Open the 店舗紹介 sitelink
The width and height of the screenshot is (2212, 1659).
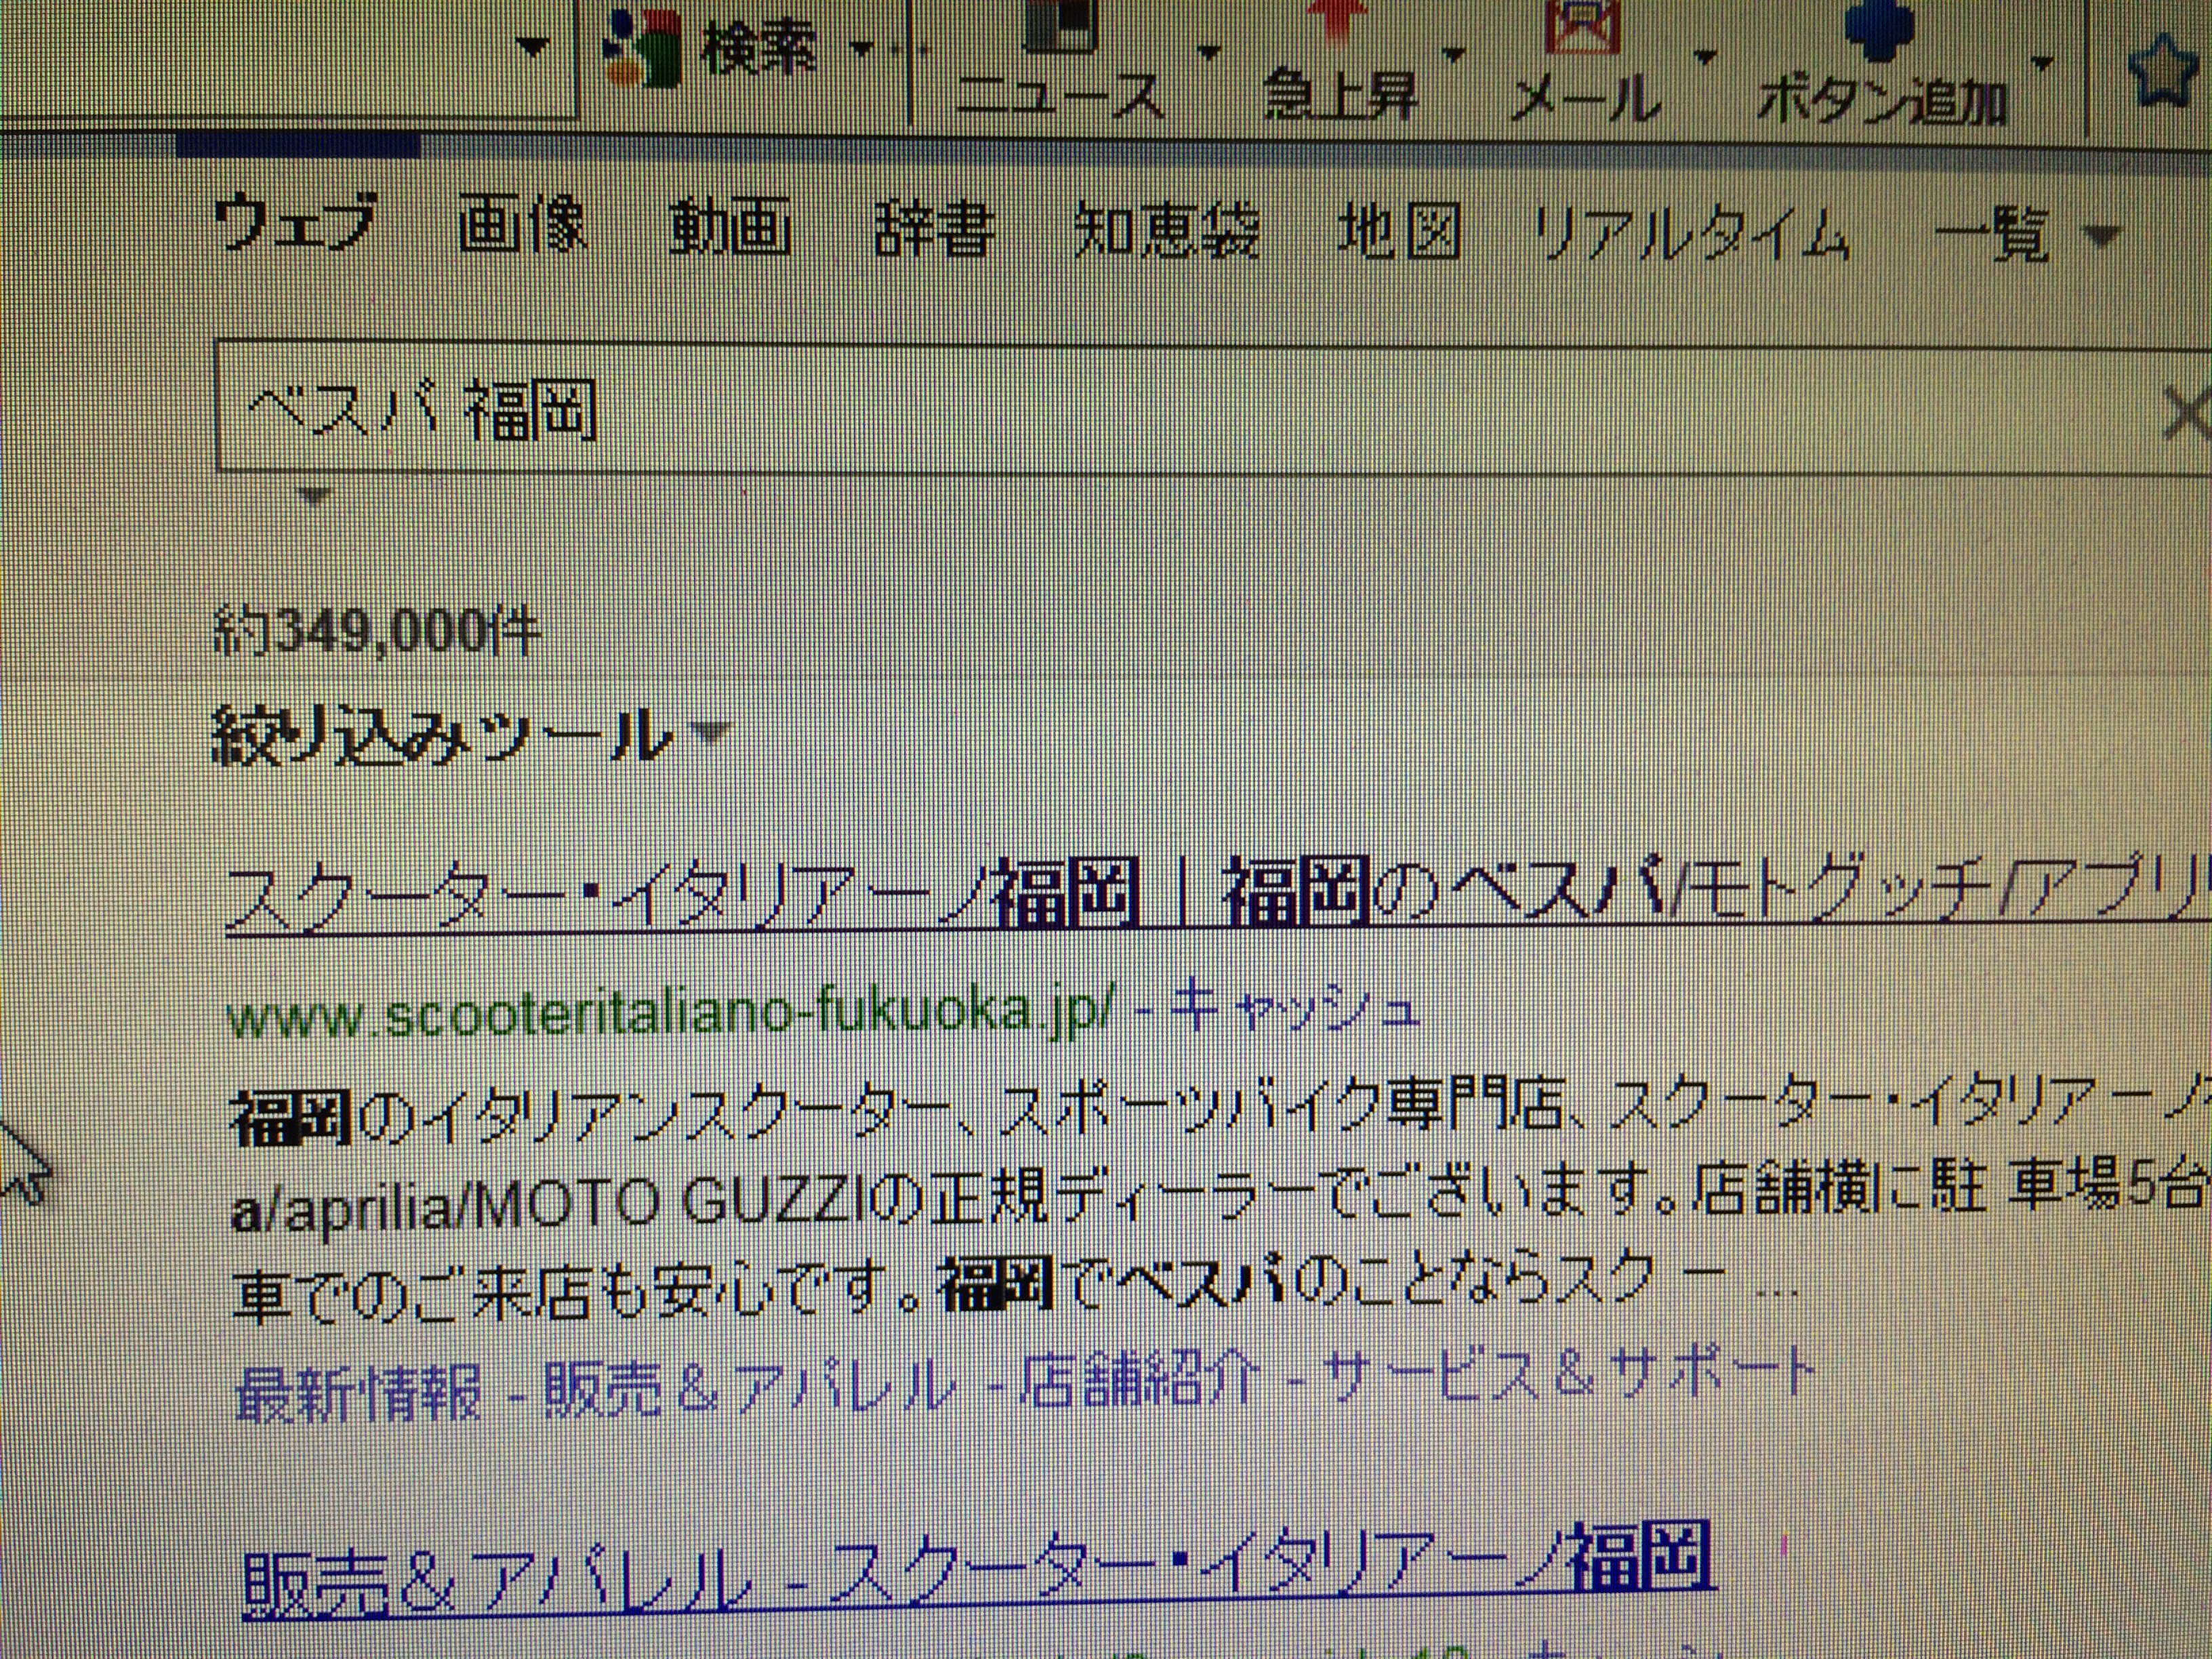(x=1139, y=1382)
